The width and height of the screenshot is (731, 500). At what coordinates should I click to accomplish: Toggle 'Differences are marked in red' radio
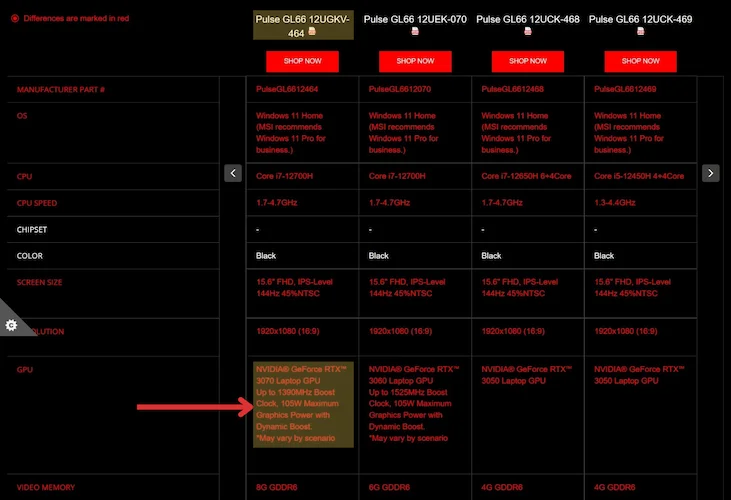click(15, 18)
